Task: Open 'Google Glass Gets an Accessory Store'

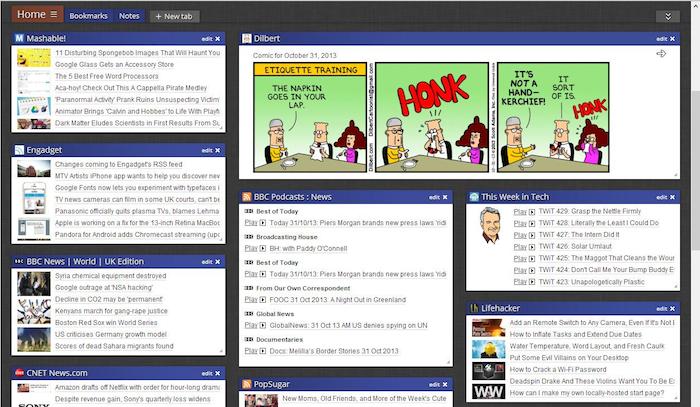Action: click(x=114, y=65)
